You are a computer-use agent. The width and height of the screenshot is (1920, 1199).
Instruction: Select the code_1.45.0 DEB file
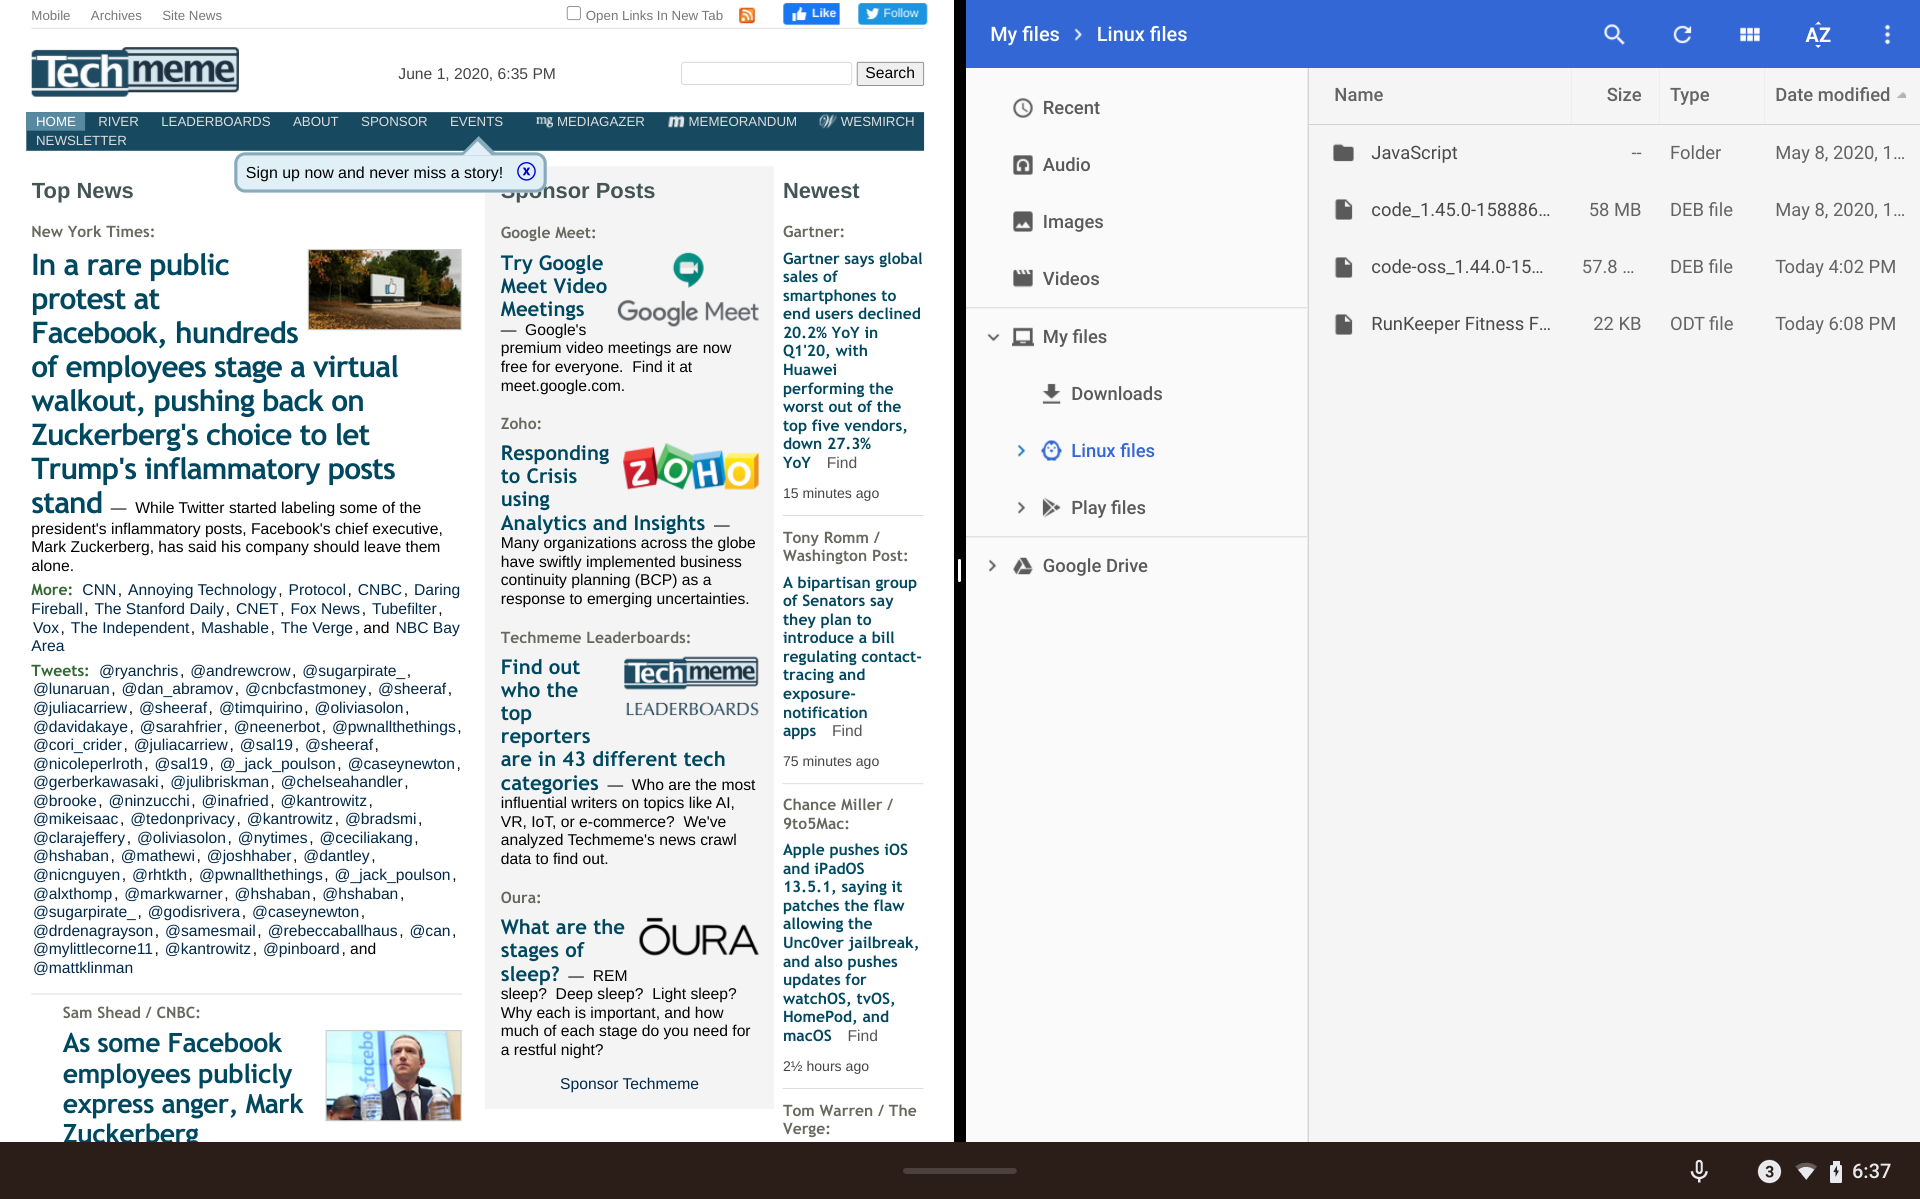[1614, 209]
